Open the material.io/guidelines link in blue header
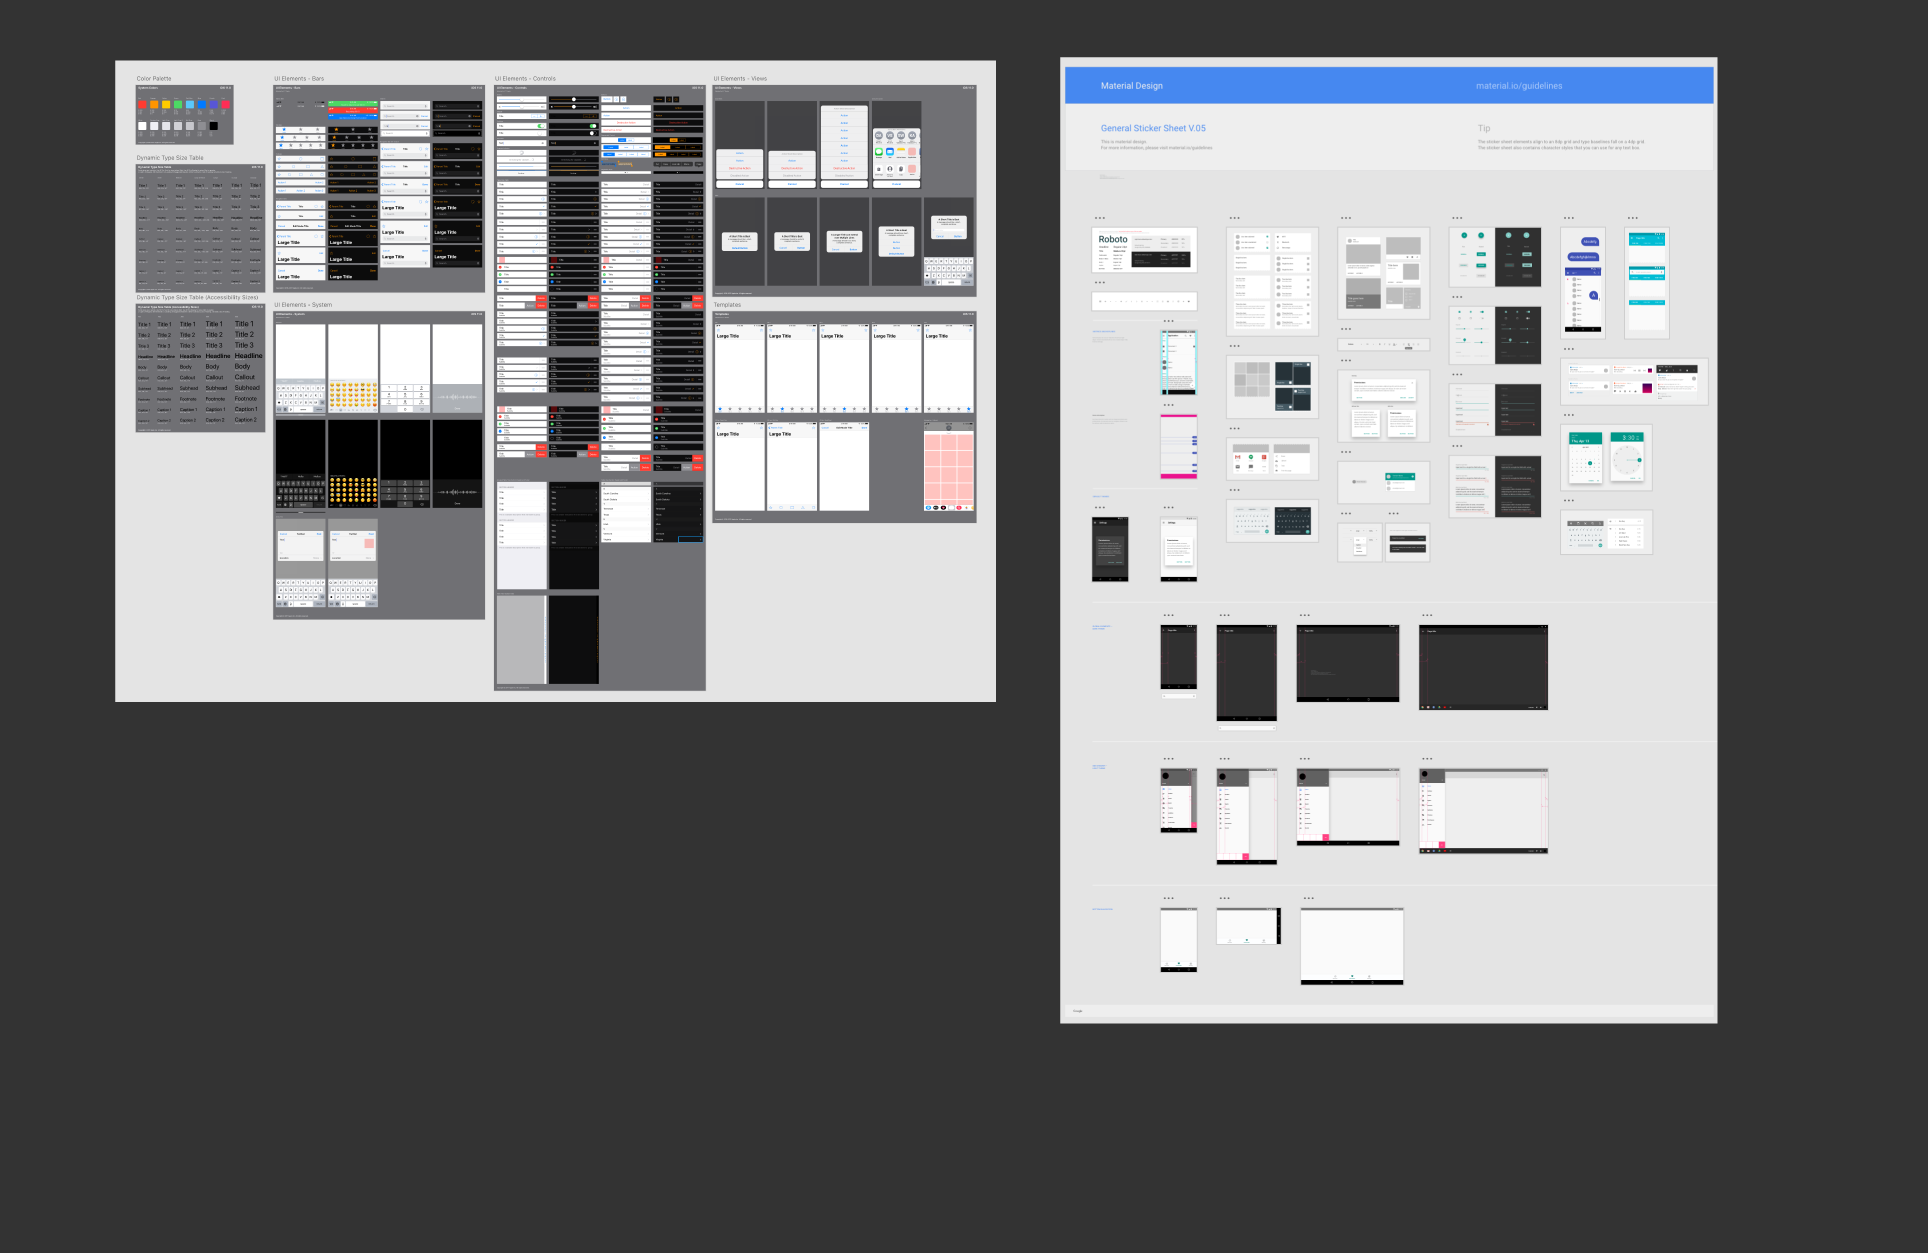The height and width of the screenshot is (1253, 1928). (1518, 86)
